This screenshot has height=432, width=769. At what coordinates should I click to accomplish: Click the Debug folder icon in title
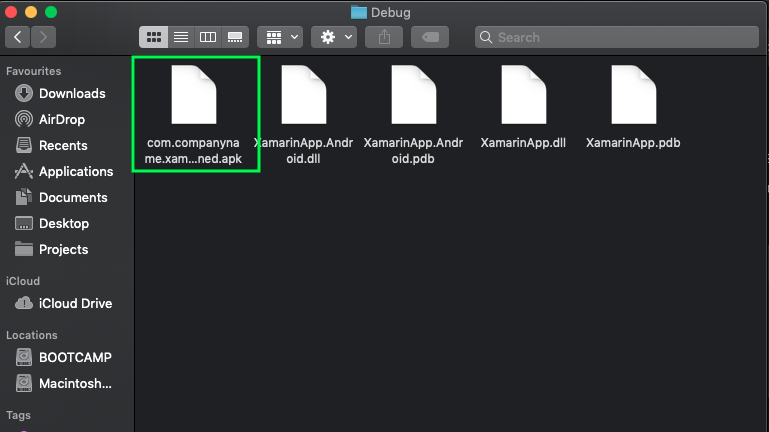359,12
